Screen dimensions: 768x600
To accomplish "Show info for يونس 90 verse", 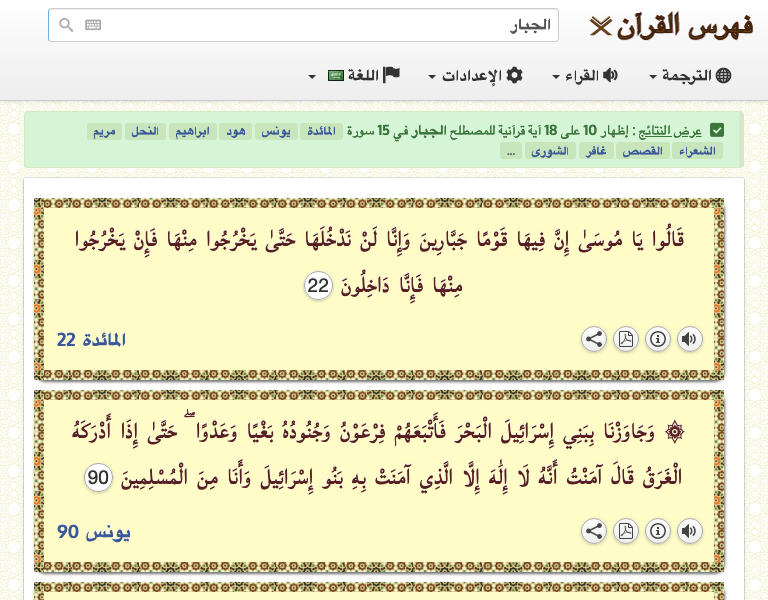I will coord(658,531).
